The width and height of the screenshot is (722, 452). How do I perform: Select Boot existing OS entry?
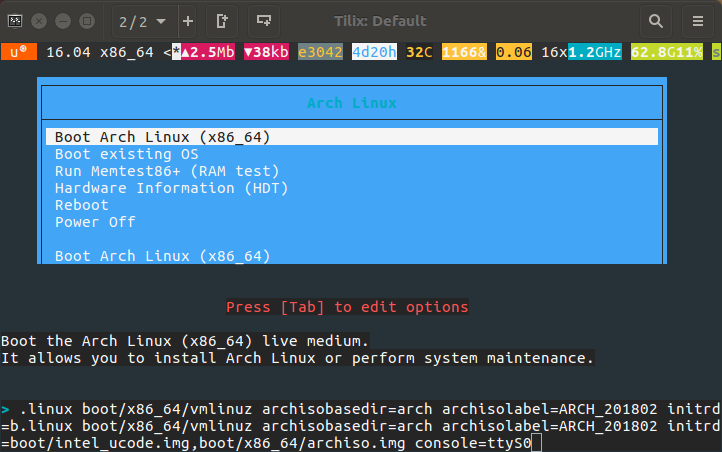click(x=127, y=154)
